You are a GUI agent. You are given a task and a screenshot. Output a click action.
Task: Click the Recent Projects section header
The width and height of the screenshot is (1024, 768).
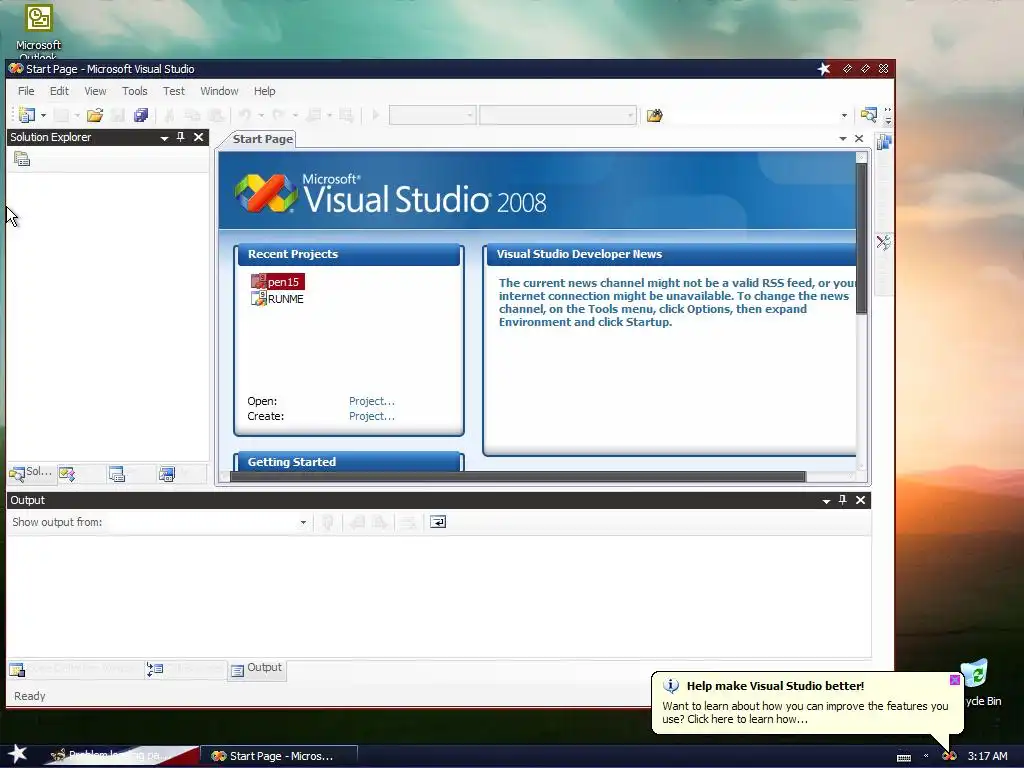coord(349,254)
